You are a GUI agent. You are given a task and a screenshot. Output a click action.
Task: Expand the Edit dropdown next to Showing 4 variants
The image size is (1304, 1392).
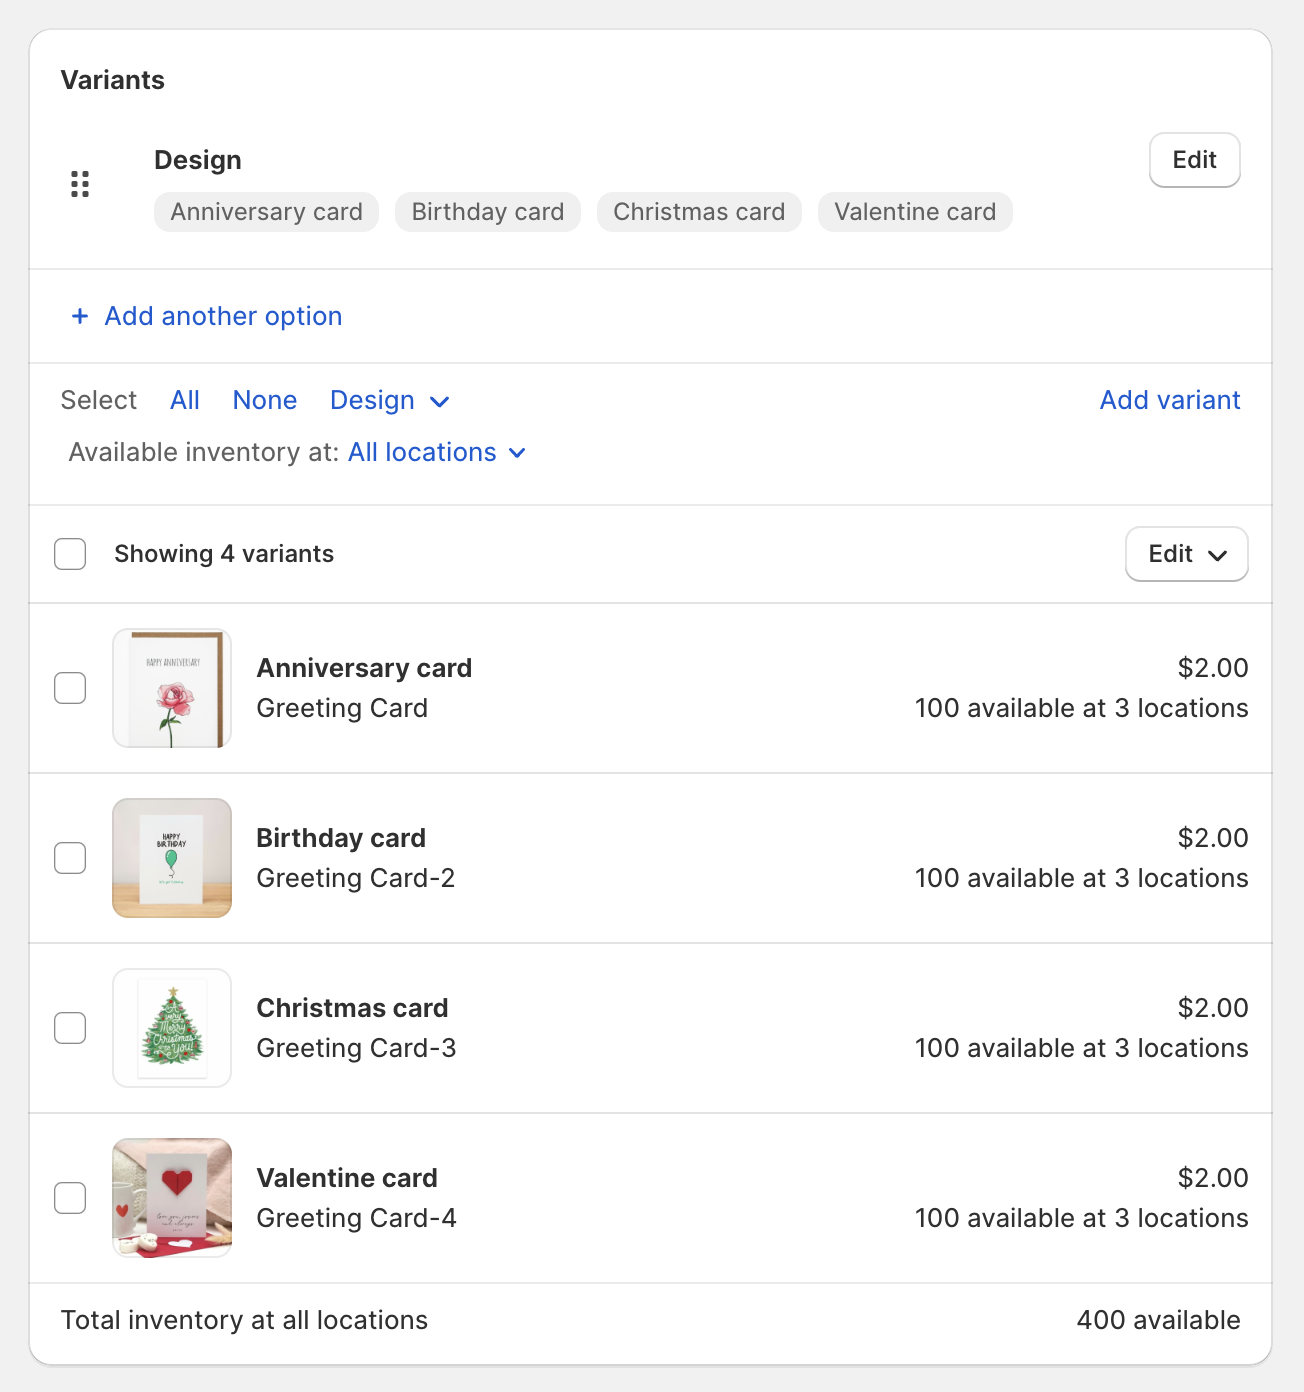point(1186,554)
